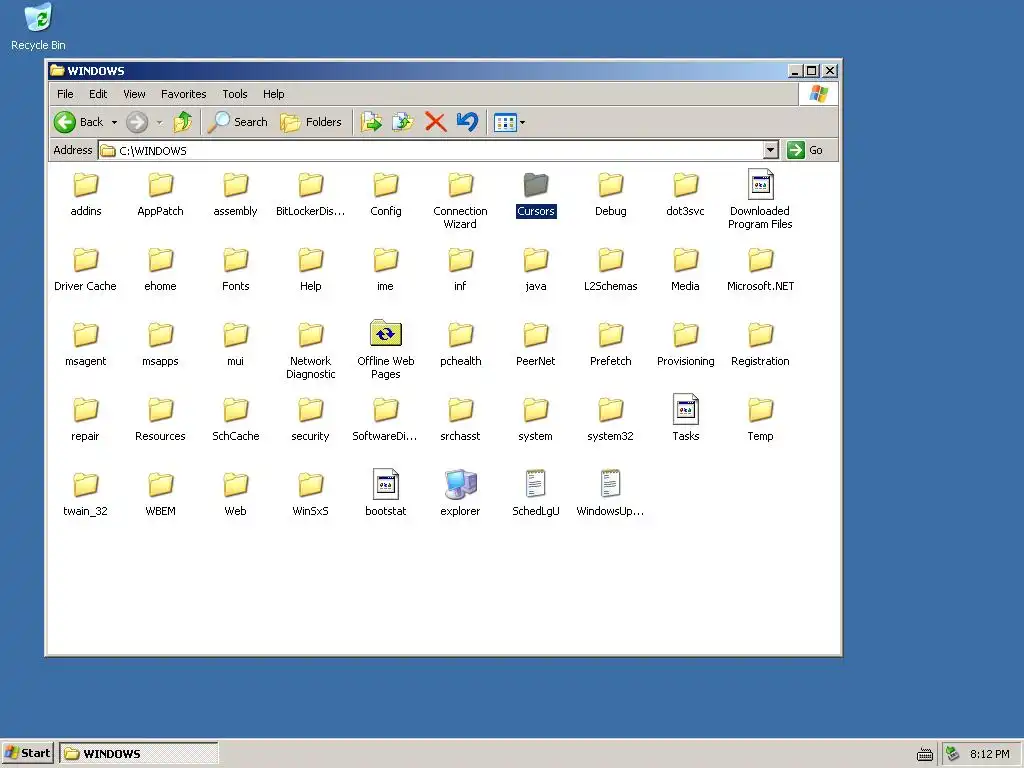The width and height of the screenshot is (1024, 768).
Task: Open the Help menu
Action: coord(274,94)
